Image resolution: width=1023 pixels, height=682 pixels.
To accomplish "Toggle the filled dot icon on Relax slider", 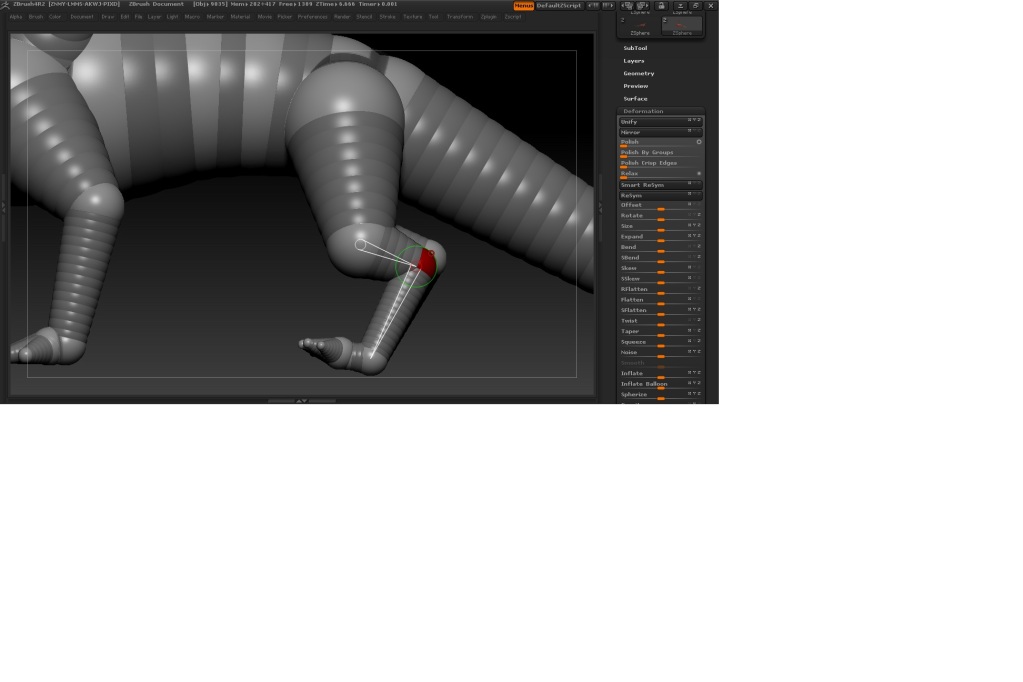I will (699, 174).
